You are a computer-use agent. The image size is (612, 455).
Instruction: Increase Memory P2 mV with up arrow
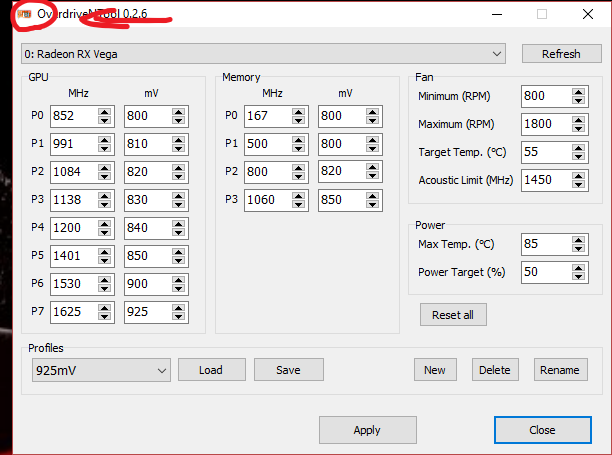[x=372, y=167]
